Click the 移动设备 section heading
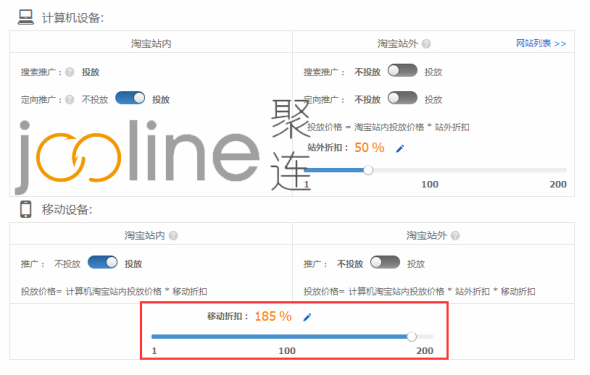The height and width of the screenshot is (375, 590). pyautogui.click(x=67, y=210)
